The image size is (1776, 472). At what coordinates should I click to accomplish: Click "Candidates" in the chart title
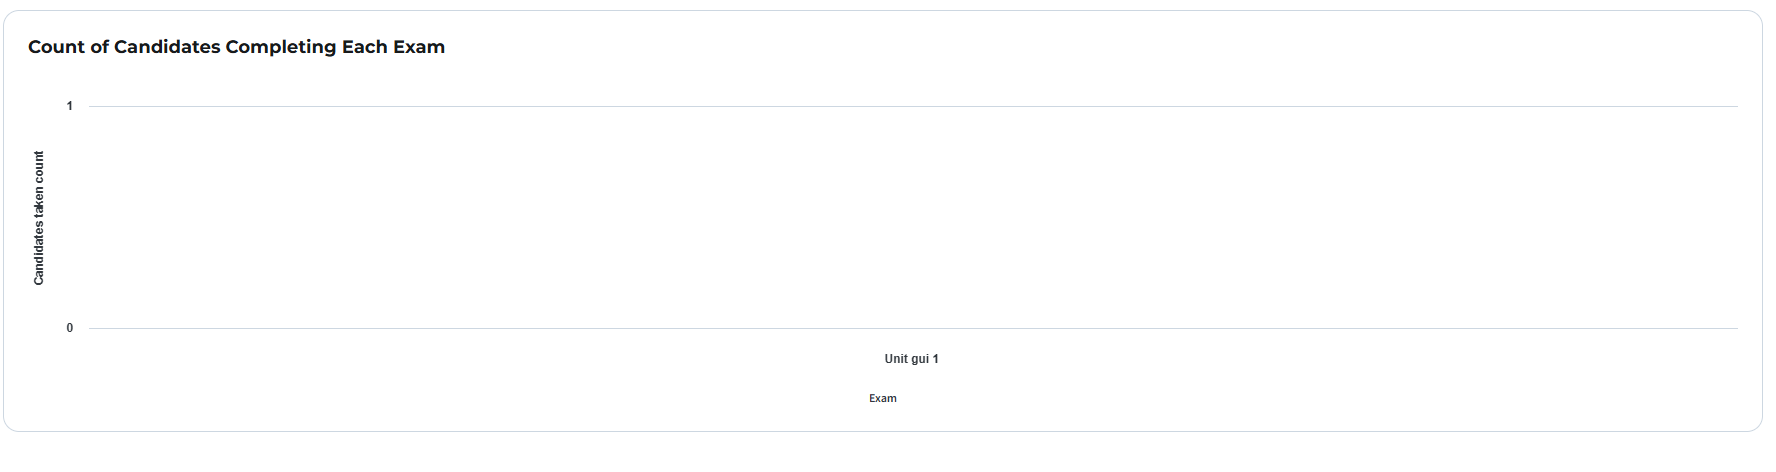coord(167,47)
